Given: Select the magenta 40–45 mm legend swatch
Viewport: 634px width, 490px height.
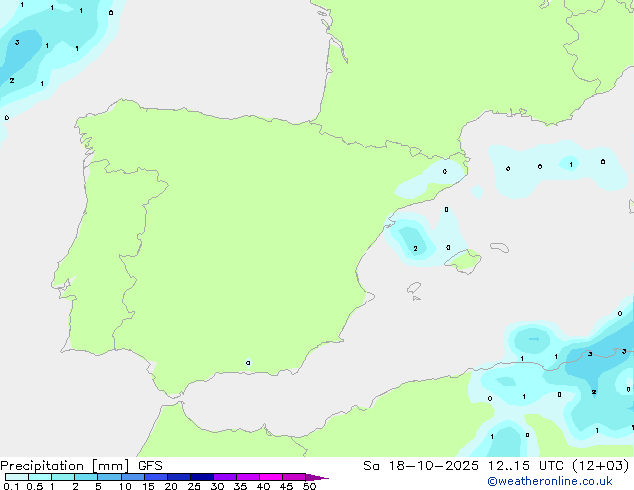Looking at the screenshot, I should pos(271,477).
